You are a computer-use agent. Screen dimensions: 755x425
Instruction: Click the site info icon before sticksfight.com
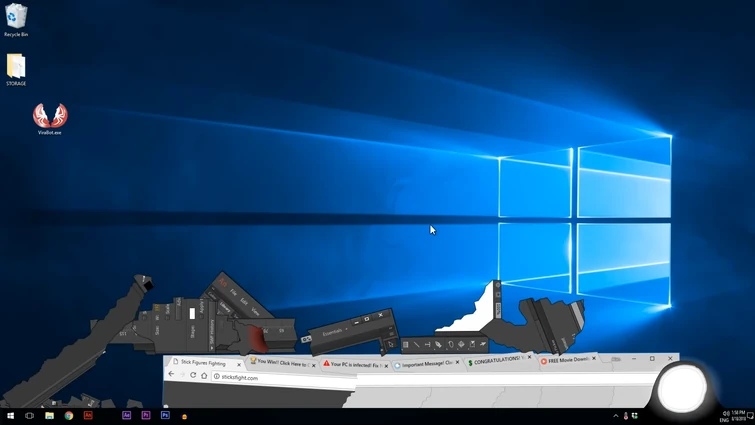(x=217, y=376)
